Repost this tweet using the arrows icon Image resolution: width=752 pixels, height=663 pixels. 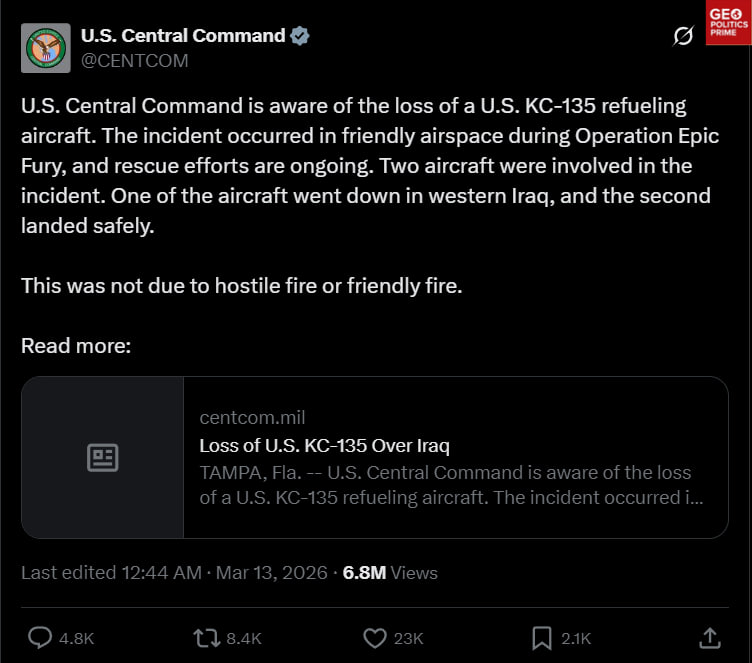coord(205,637)
